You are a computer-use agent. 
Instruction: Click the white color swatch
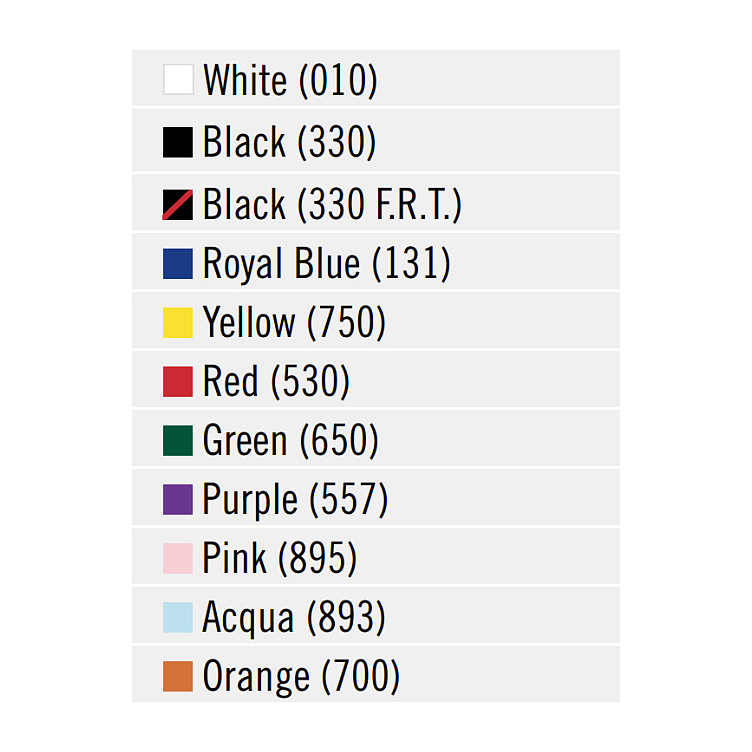(178, 80)
